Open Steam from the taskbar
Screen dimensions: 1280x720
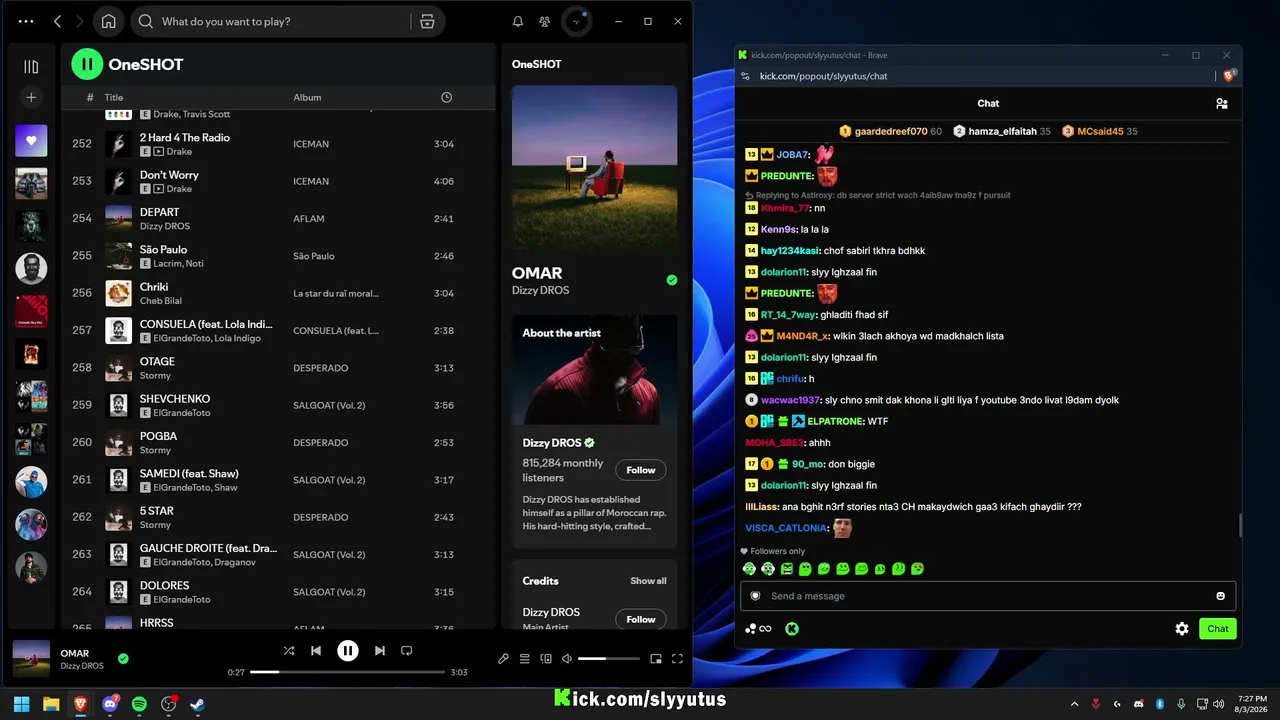click(198, 704)
